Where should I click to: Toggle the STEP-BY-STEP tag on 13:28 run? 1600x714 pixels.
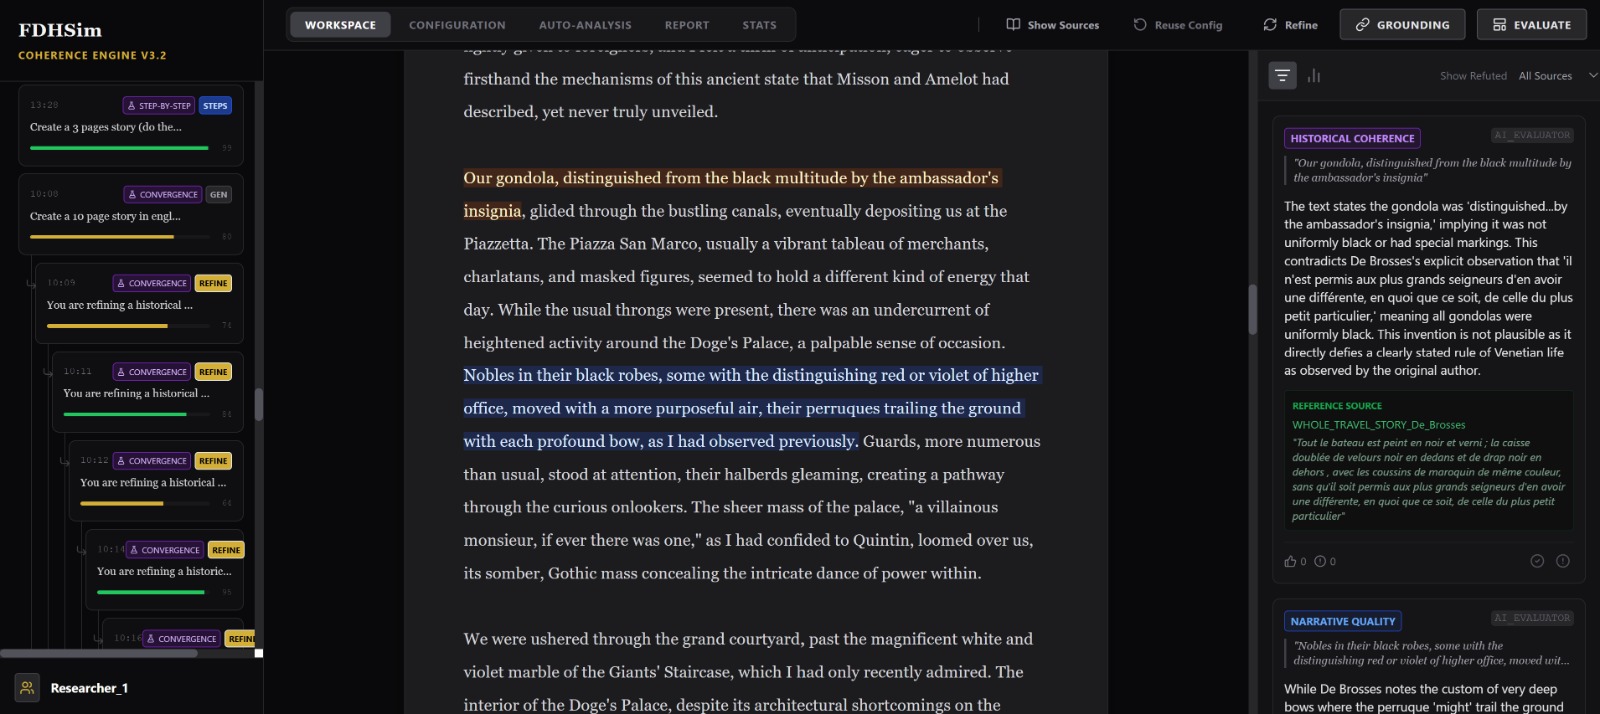click(158, 106)
